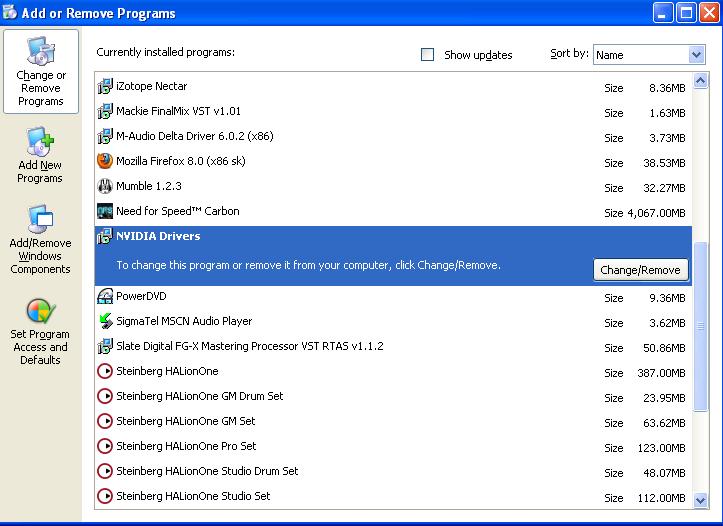The width and height of the screenshot is (723, 526).
Task: Open Change or Remove Programs view
Action: [41, 71]
